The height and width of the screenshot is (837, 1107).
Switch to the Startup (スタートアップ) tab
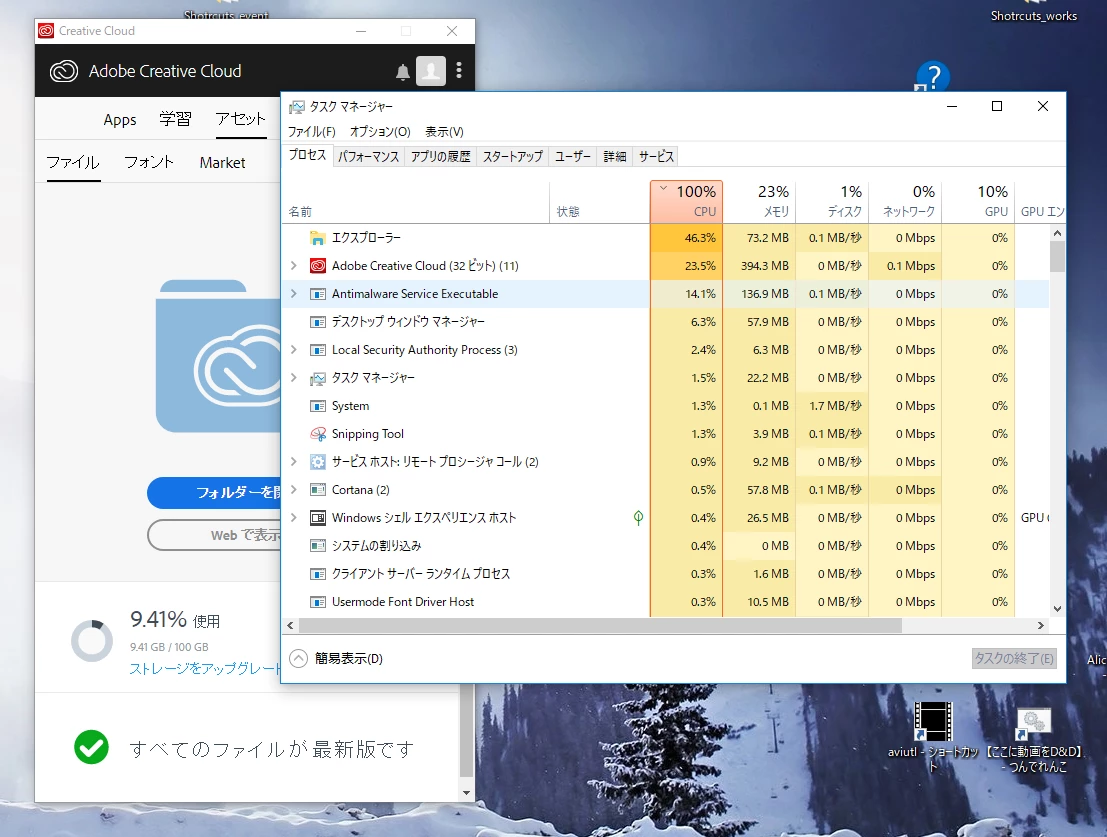click(x=513, y=157)
